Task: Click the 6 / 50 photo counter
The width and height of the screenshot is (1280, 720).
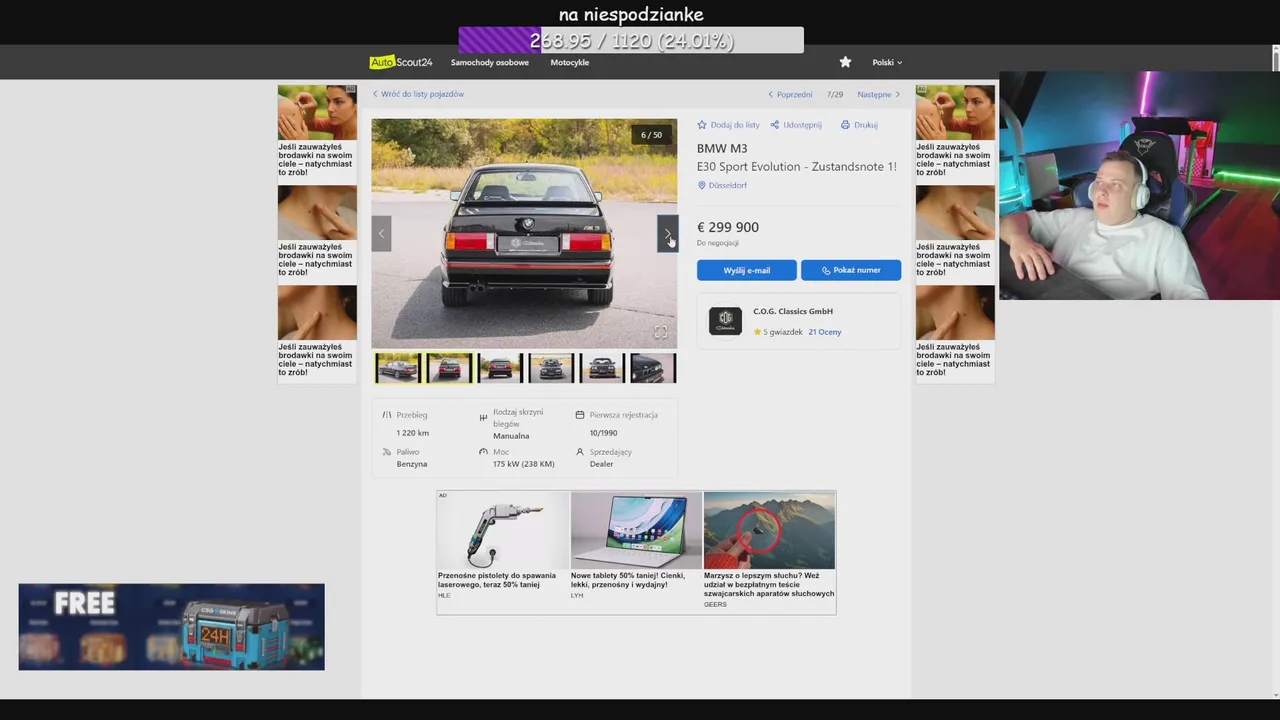Action: point(652,135)
